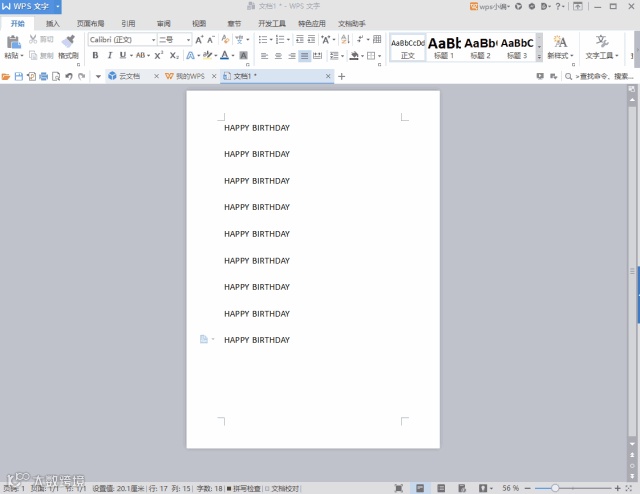The width and height of the screenshot is (640, 494).
Task: Switch to the 云文档 document tab
Action: click(129, 76)
